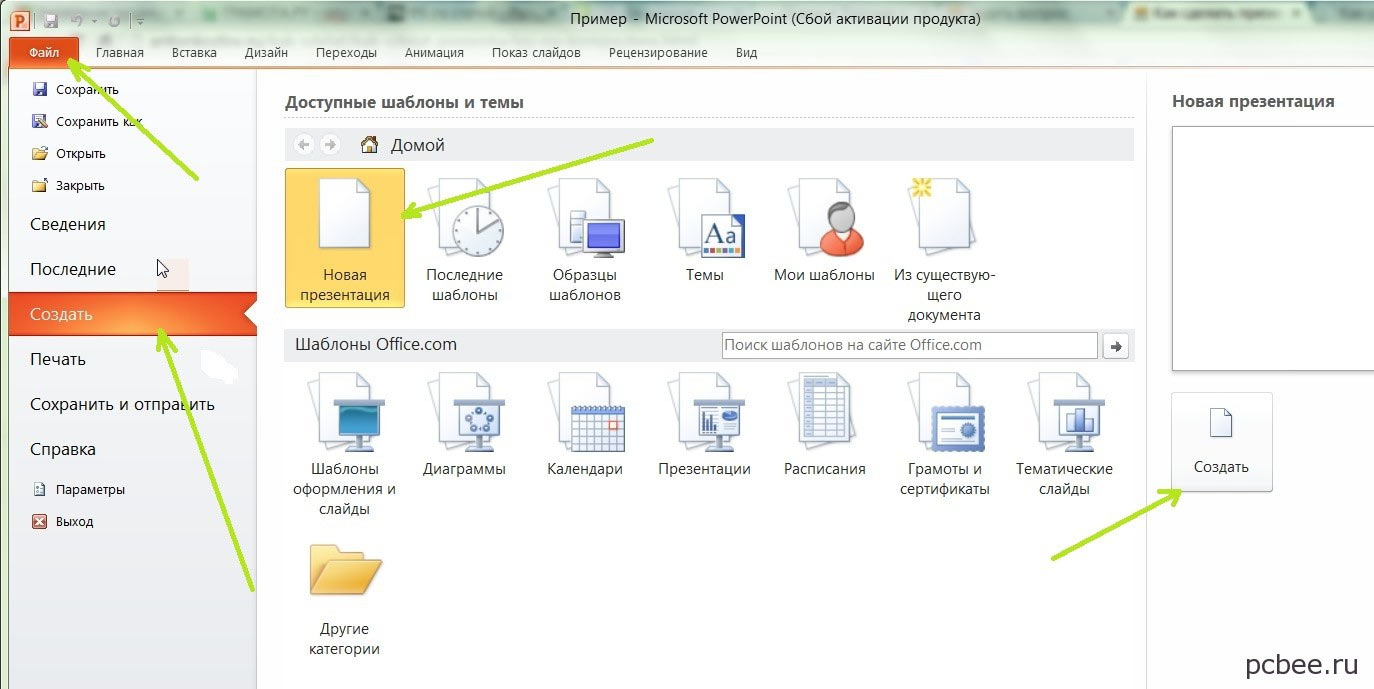This screenshot has height=689, width=1374.
Task: Click the quick access Undo icon
Action: [77, 20]
